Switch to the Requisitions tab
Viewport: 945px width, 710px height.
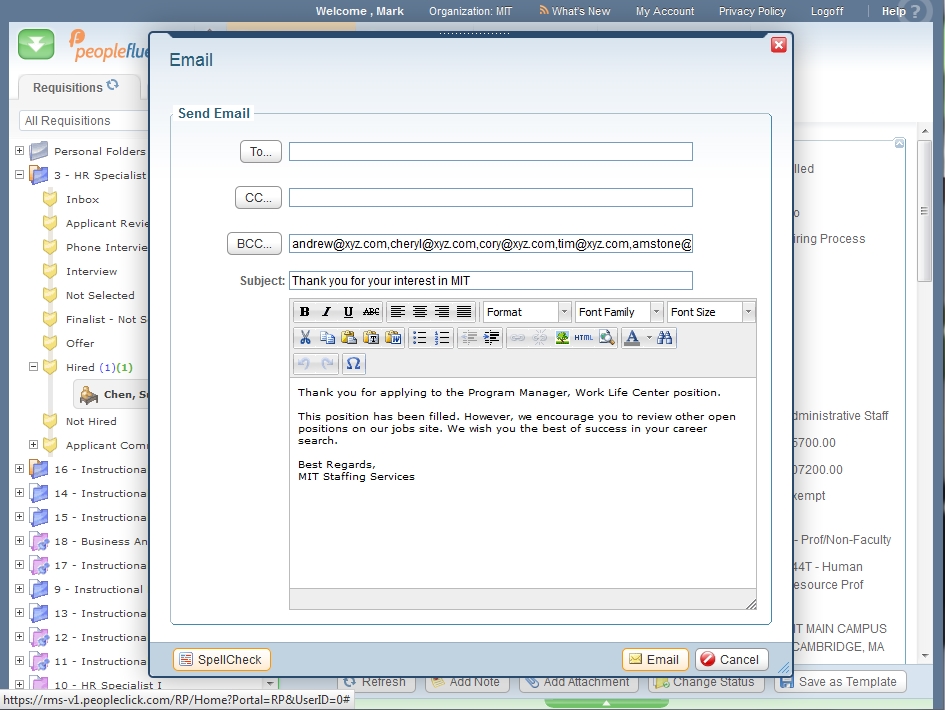[x=76, y=87]
